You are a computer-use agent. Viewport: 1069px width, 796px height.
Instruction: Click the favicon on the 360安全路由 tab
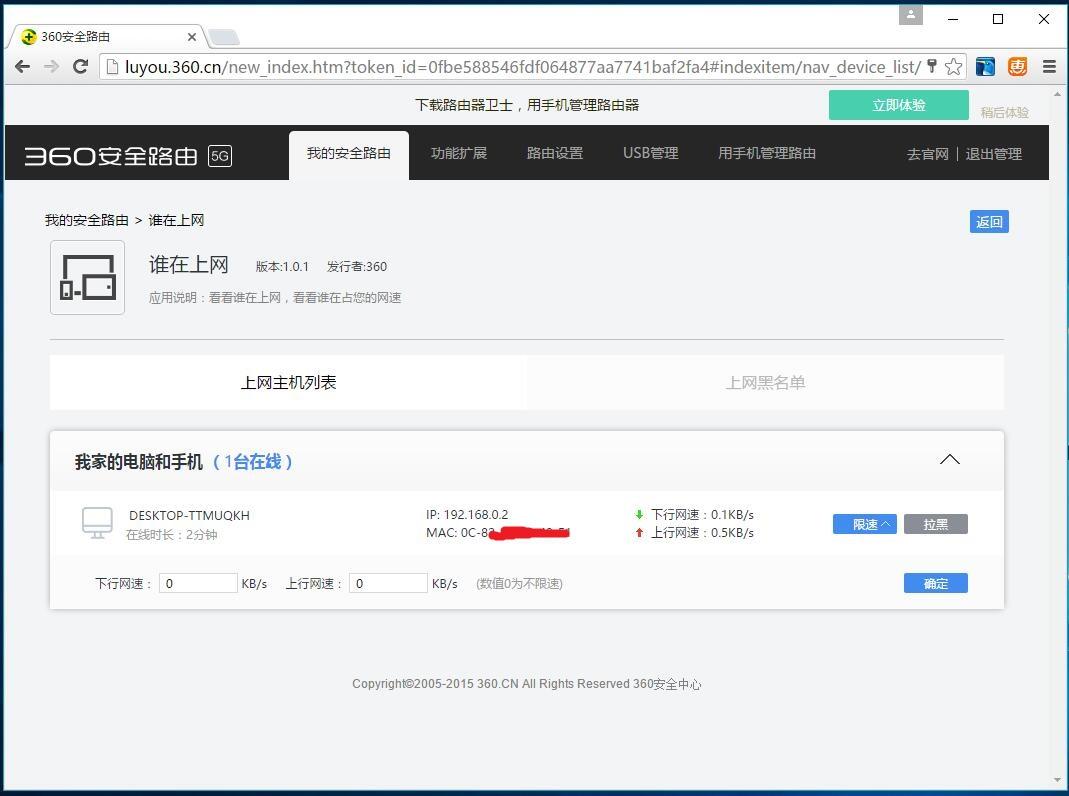coord(27,36)
